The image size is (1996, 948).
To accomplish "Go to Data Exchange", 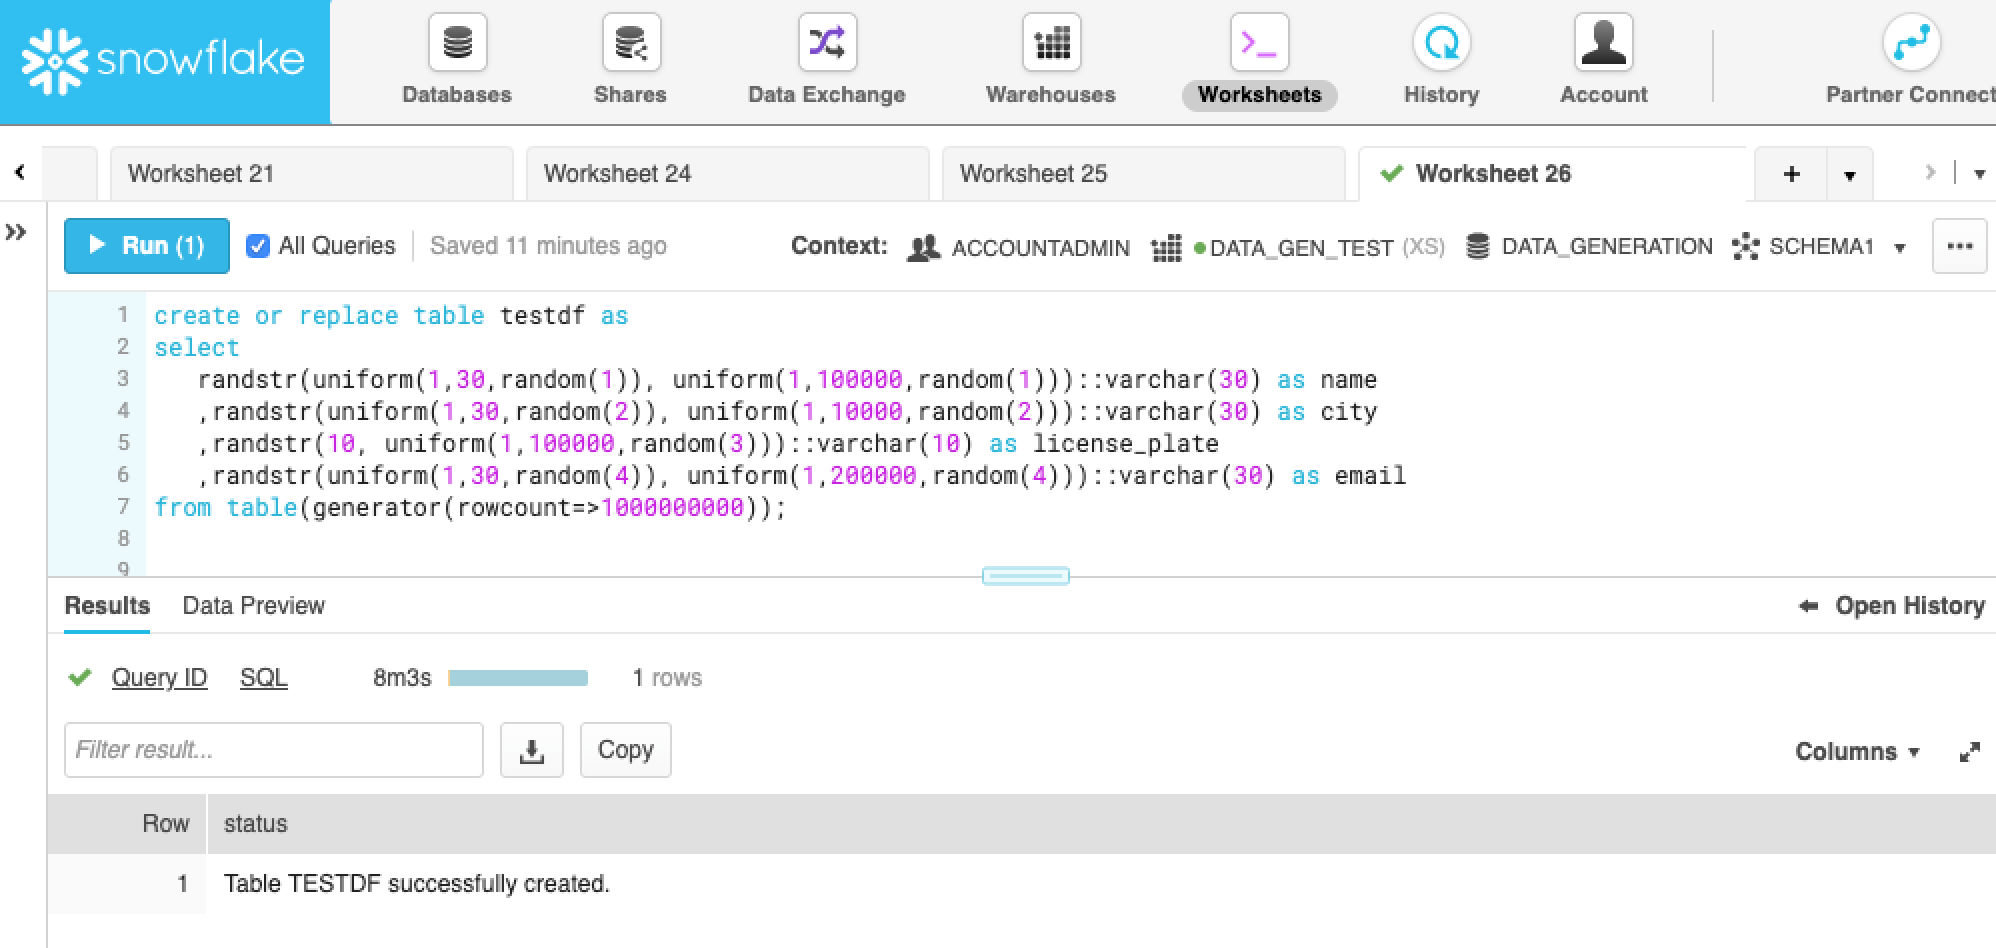I will click(826, 44).
